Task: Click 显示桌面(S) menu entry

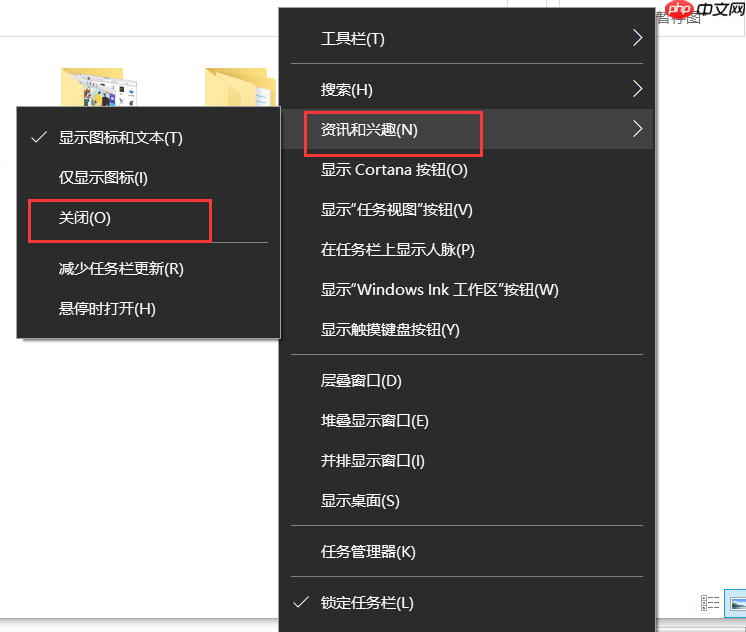Action: (466, 500)
